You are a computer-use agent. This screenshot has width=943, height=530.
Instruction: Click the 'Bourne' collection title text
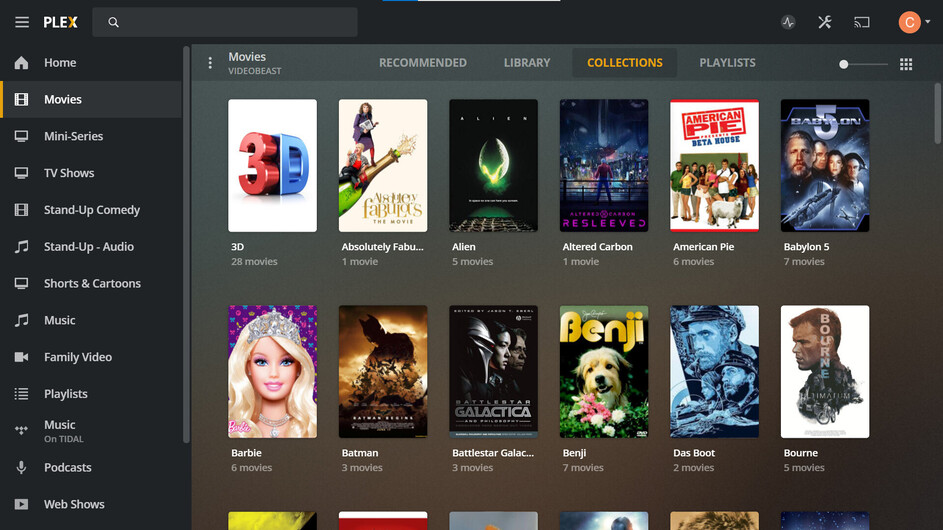click(x=800, y=452)
